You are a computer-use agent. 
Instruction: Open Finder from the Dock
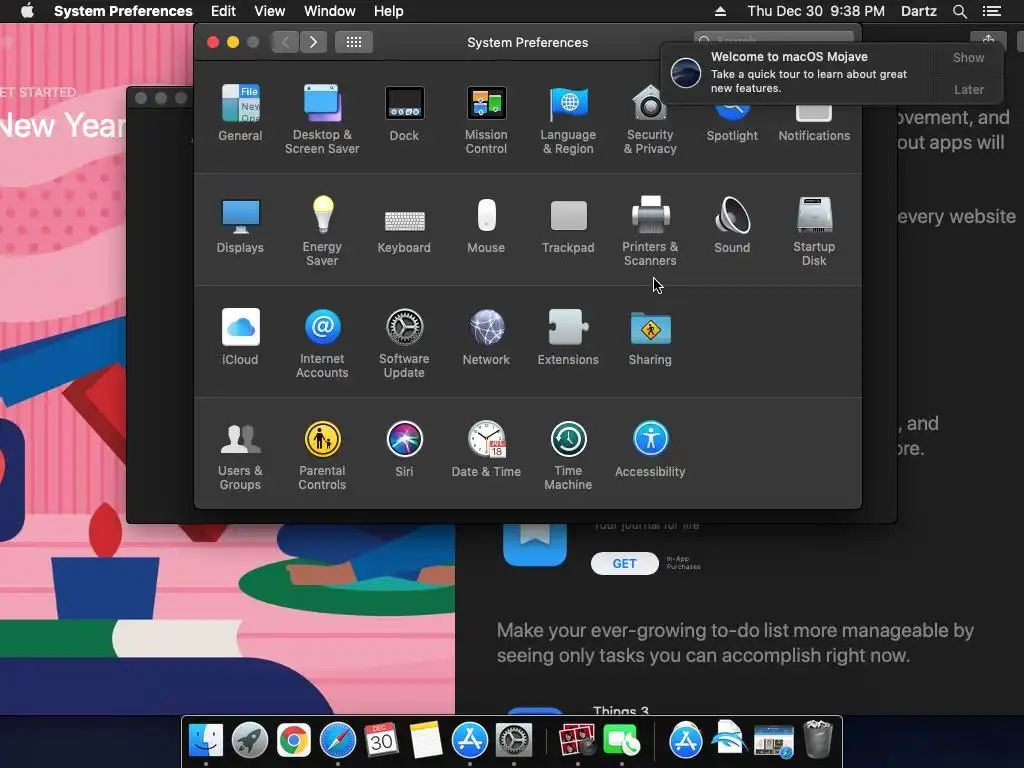(206, 741)
